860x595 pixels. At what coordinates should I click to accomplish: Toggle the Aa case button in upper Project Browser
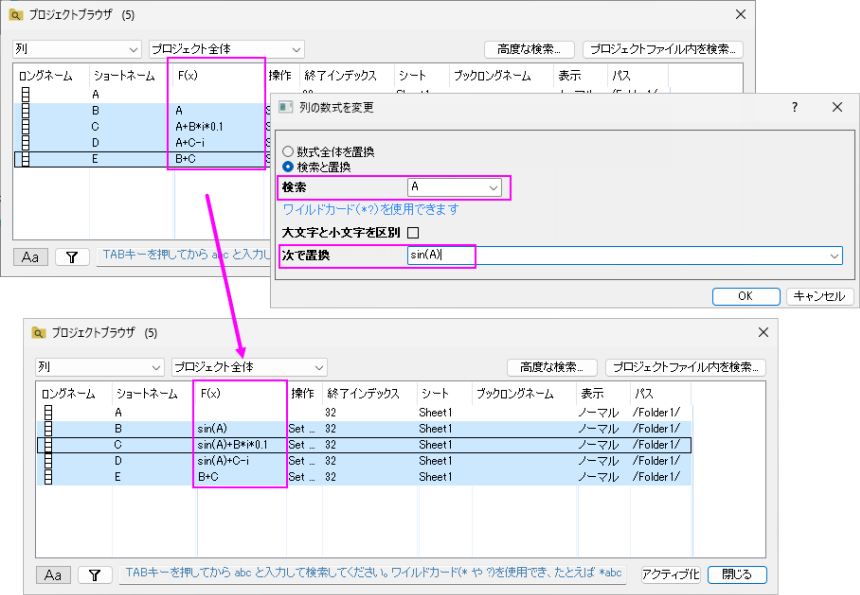(31, 257)
